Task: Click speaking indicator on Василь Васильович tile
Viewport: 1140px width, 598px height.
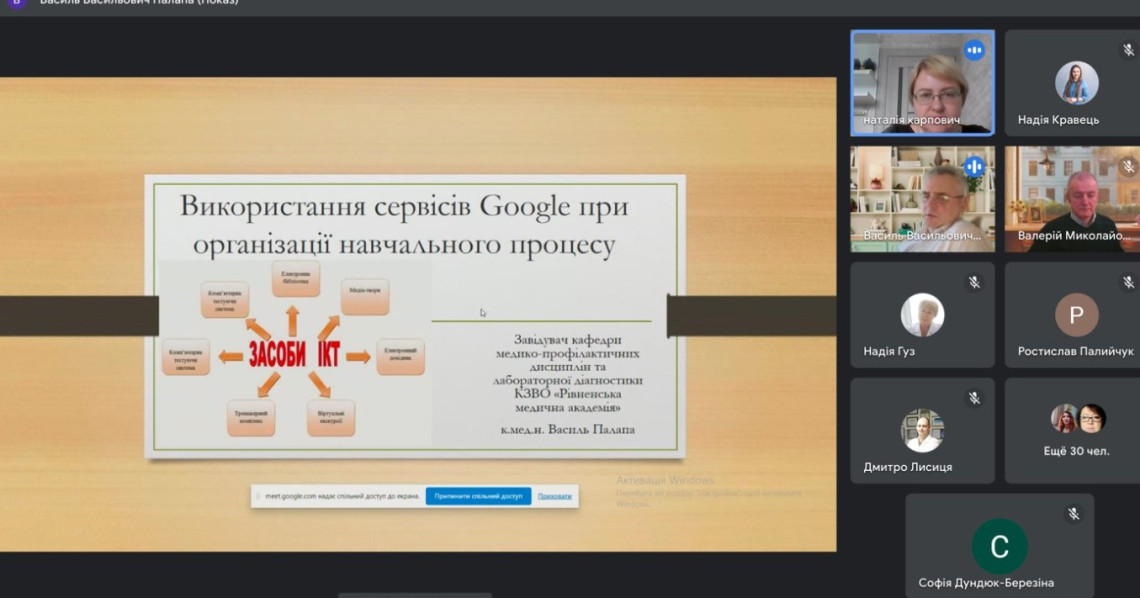Action: click(x=974, y=166)
